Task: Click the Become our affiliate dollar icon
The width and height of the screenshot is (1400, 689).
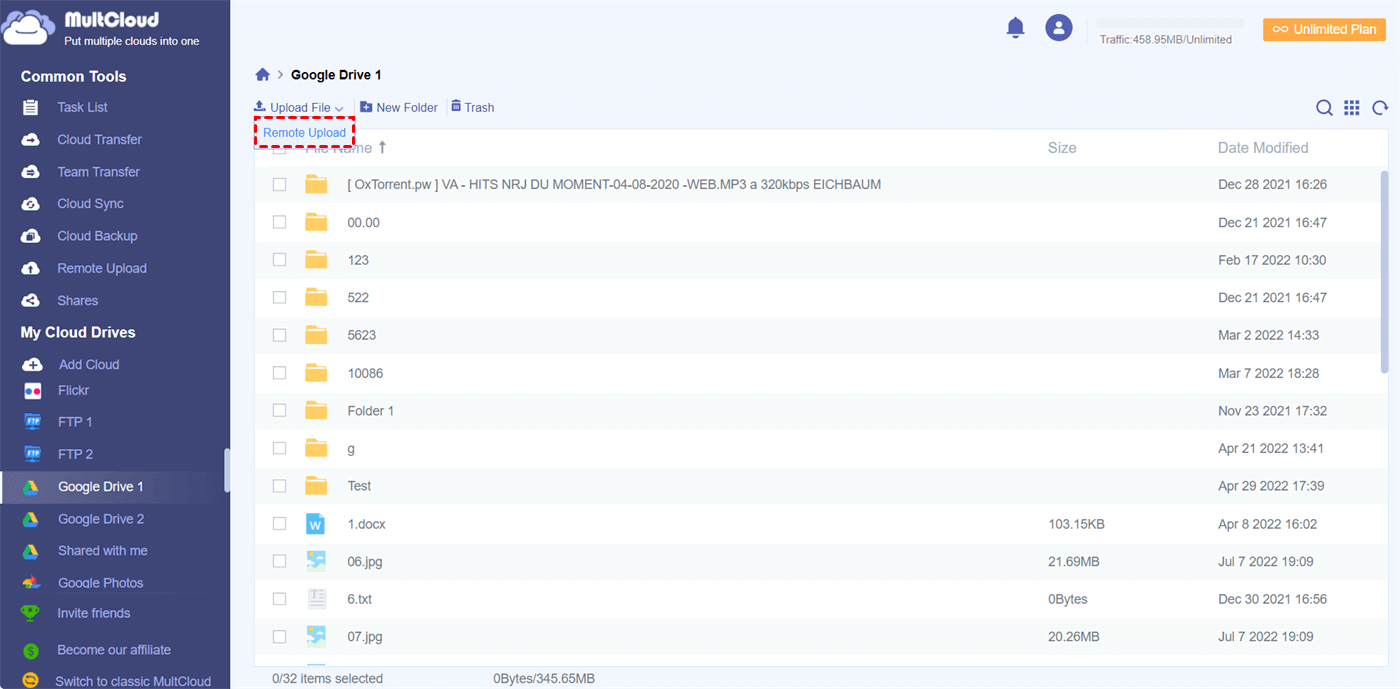Action: (x=31, y=650)
